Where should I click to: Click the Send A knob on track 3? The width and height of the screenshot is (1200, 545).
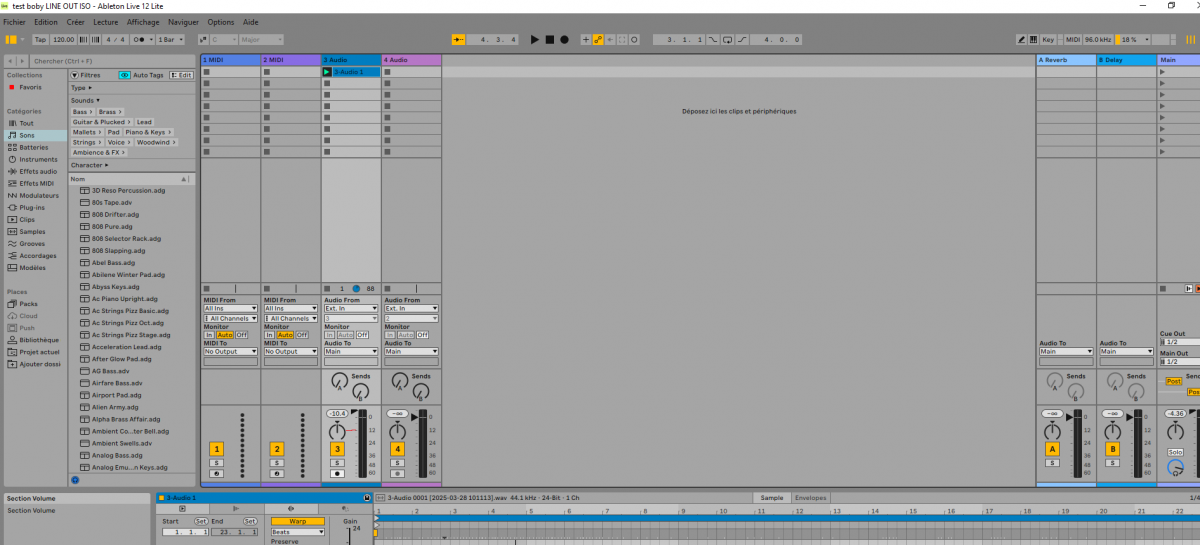coord(338,381)
